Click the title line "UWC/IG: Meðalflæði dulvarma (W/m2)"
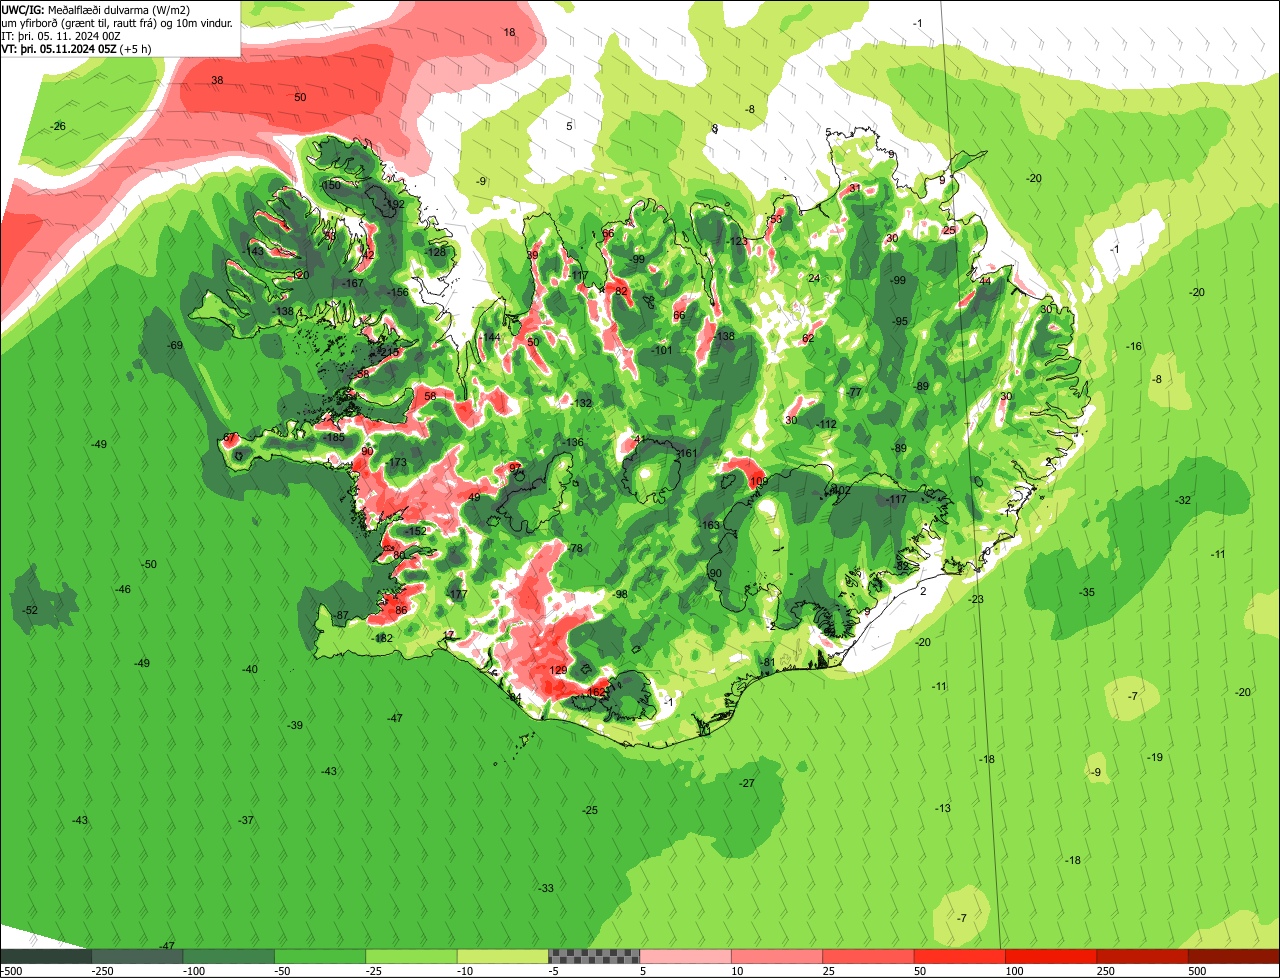The height and width of the screenshot is (978, 1280). [x=96, y=9]
